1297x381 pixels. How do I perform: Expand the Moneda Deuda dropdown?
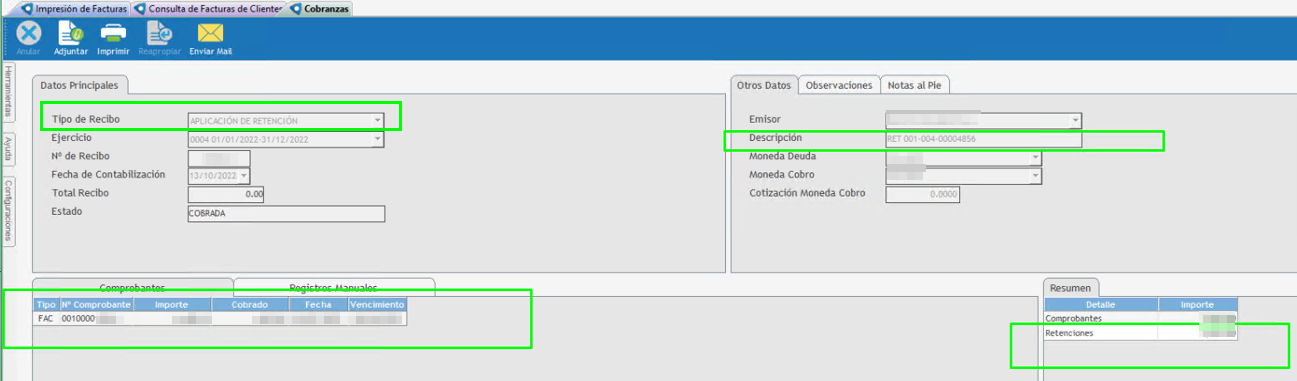click(1036, 158)
